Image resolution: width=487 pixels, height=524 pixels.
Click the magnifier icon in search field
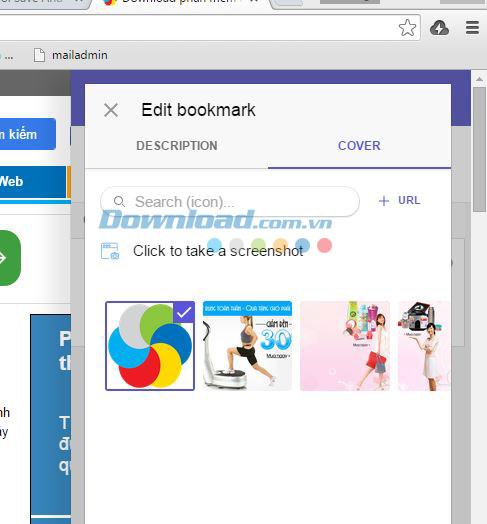point(119,202)
